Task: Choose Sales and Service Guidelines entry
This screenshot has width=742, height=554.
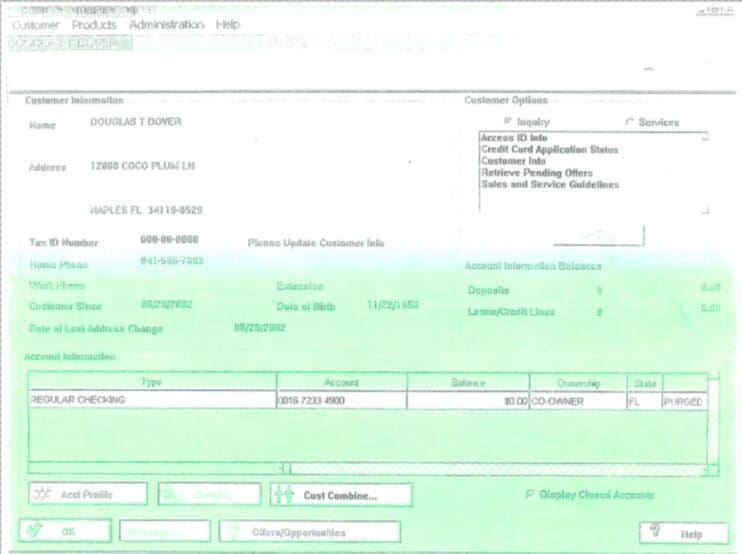Action: point(550,185)
